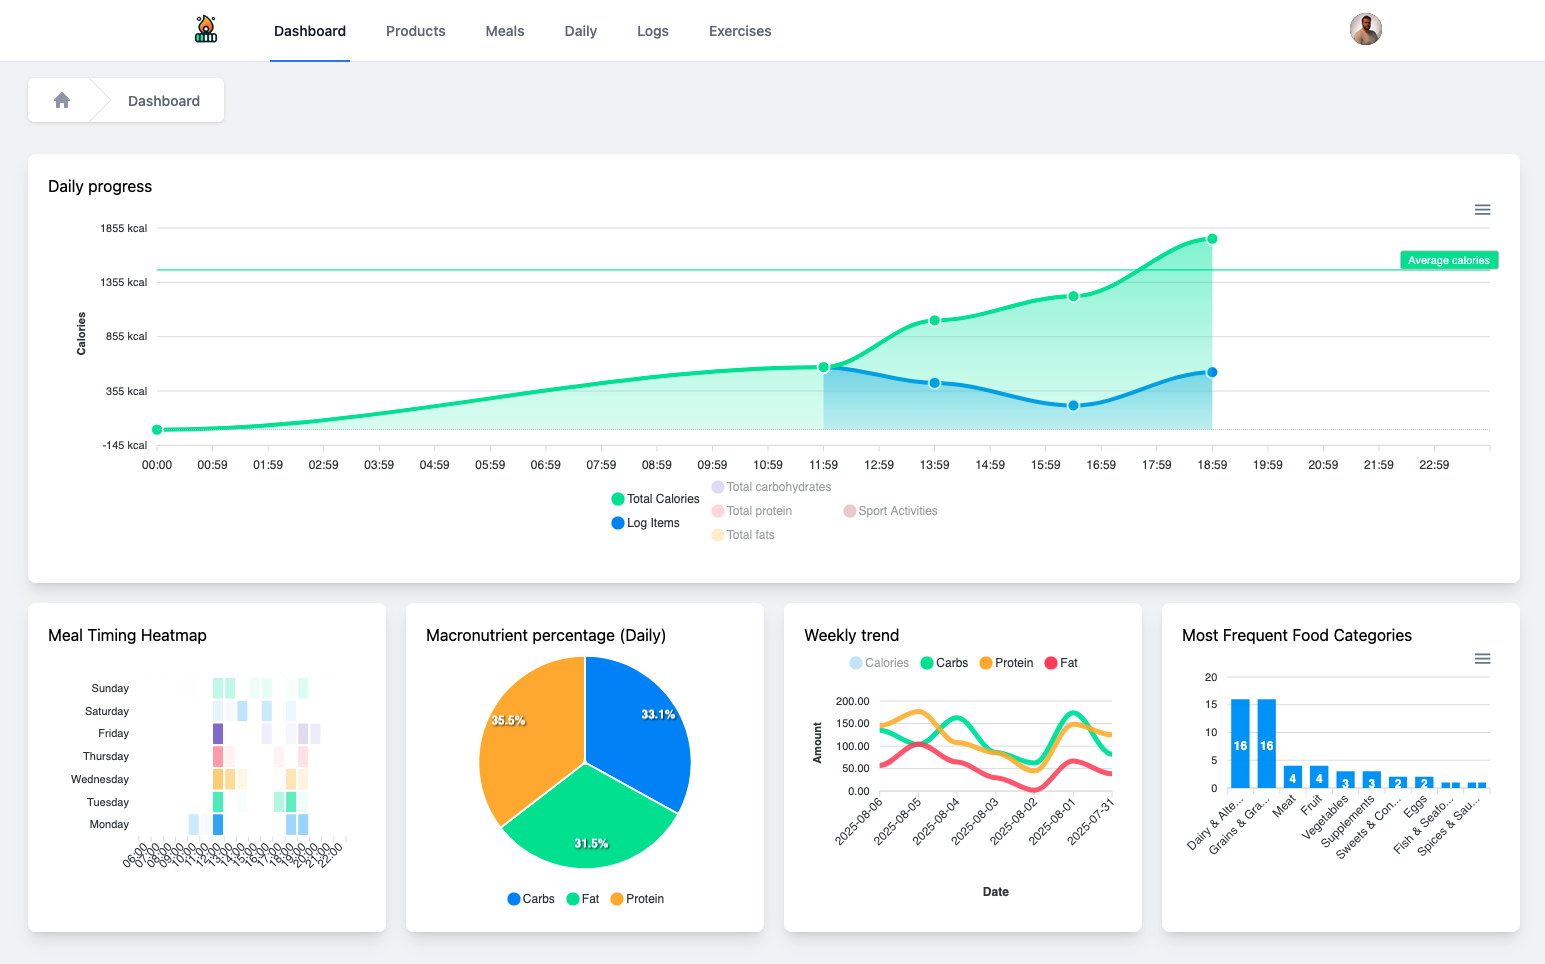This screenshot has height=964, width=1545.
Task: Switch to the Products tab
Action: click(416, 31)
